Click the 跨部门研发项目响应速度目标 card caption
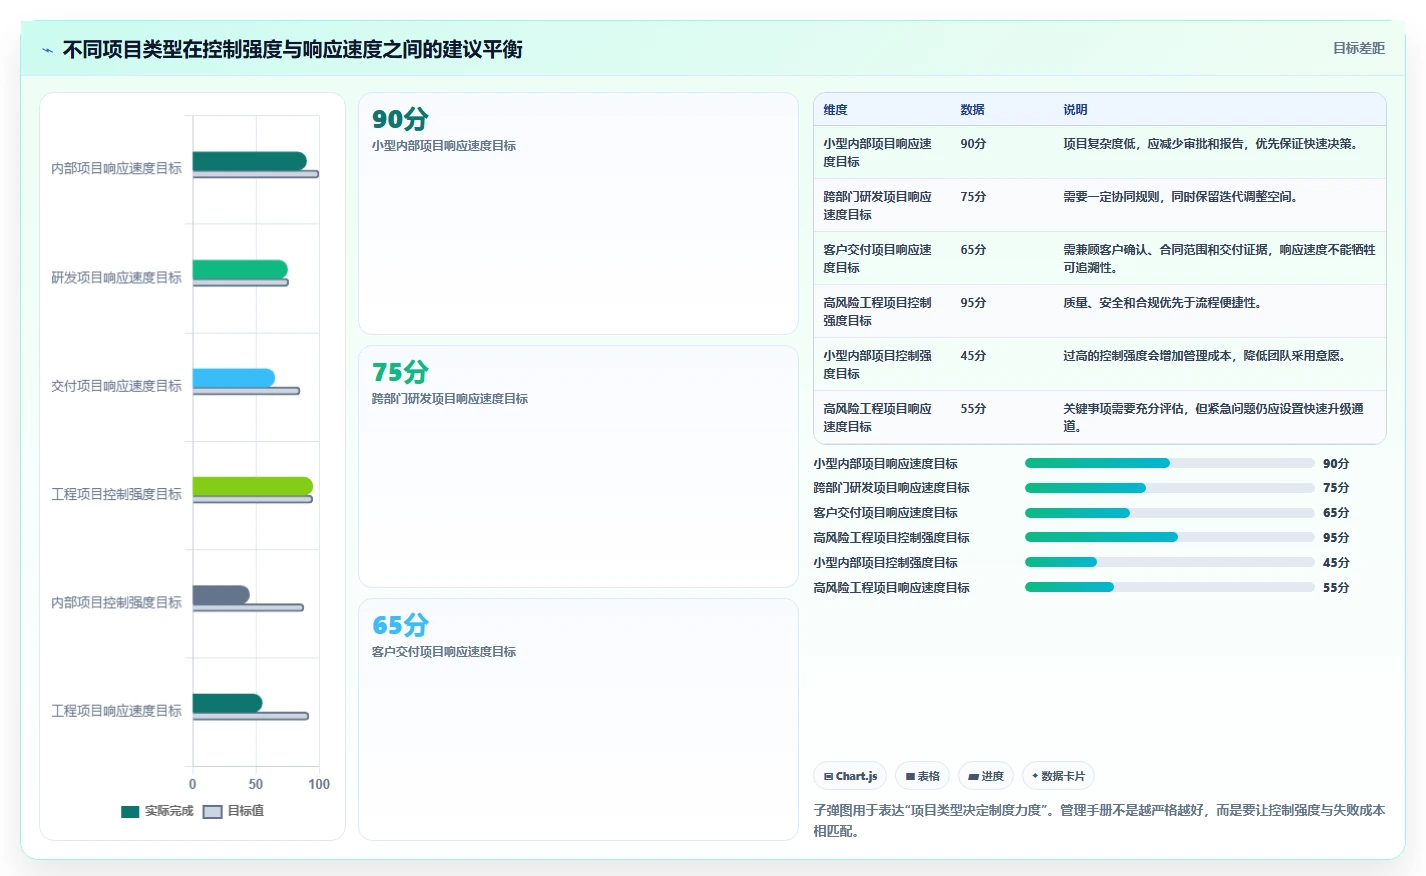The width and height of the screenshot is (1426, 876). pyautogui.click(x=450, y=399)
